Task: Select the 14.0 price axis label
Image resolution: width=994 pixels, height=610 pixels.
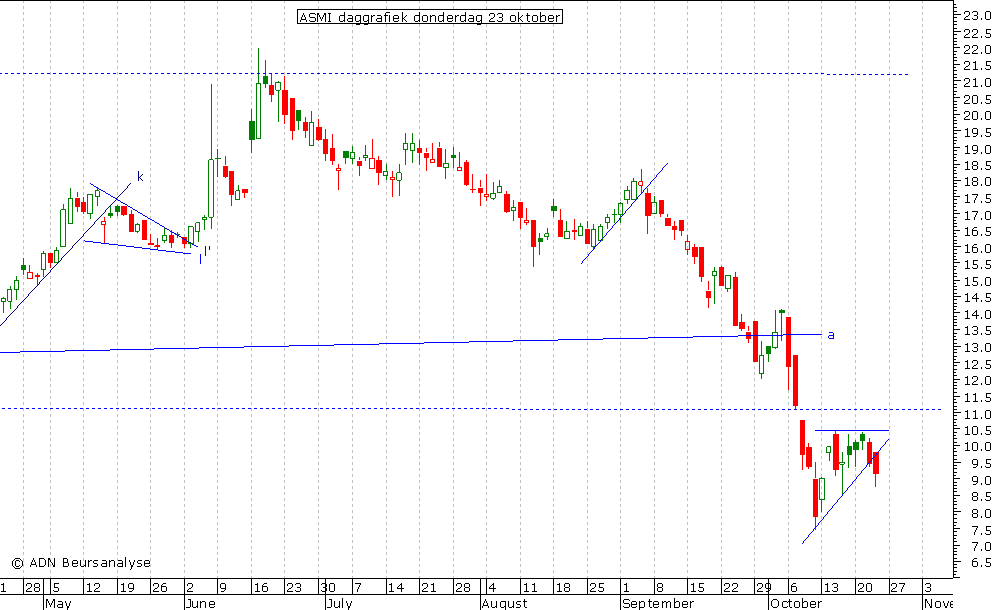Action: click(x=978, y=315)
